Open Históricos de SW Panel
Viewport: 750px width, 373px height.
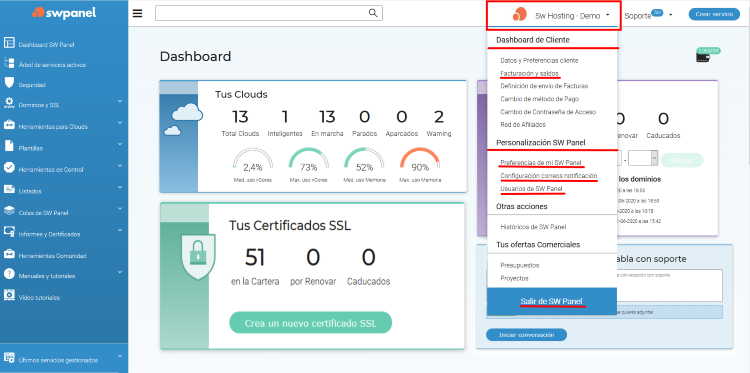click(533, 227)
